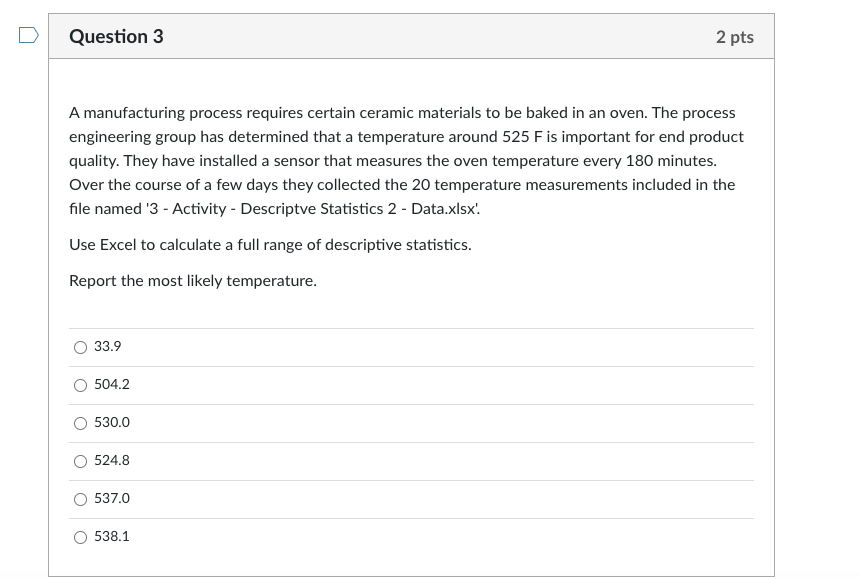Select the 33.9 radio button
This screenshot has height=580, width=861.
point(80,347)
